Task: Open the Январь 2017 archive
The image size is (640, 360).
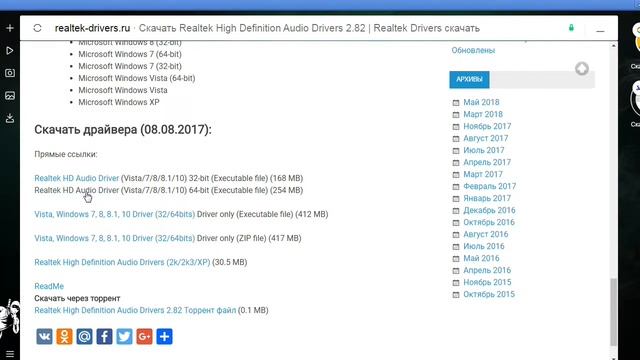Action: point(487,198)
